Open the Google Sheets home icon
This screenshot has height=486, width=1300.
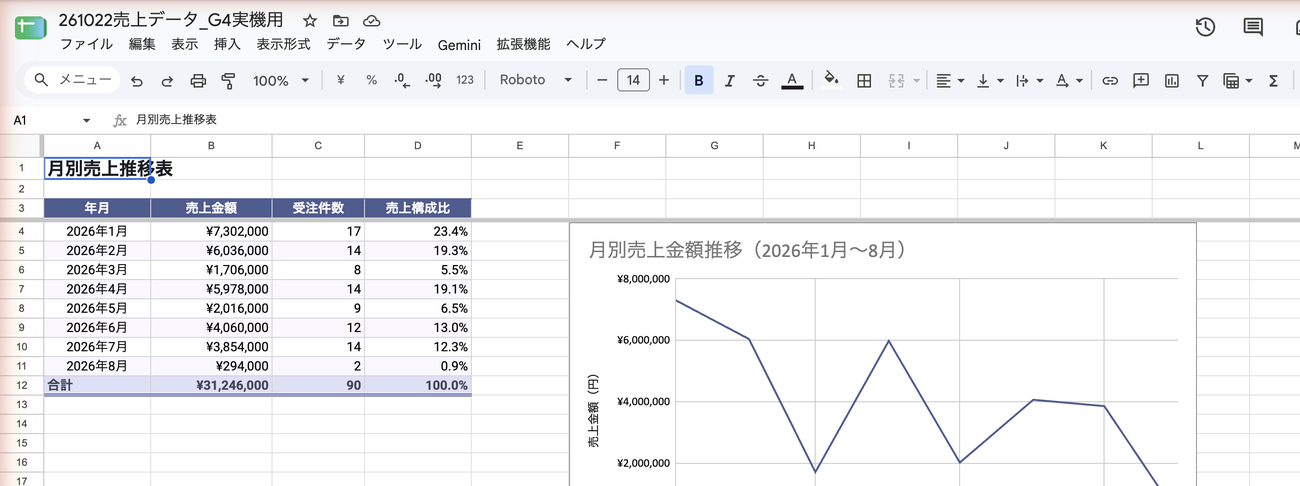(x=30, y=28)
